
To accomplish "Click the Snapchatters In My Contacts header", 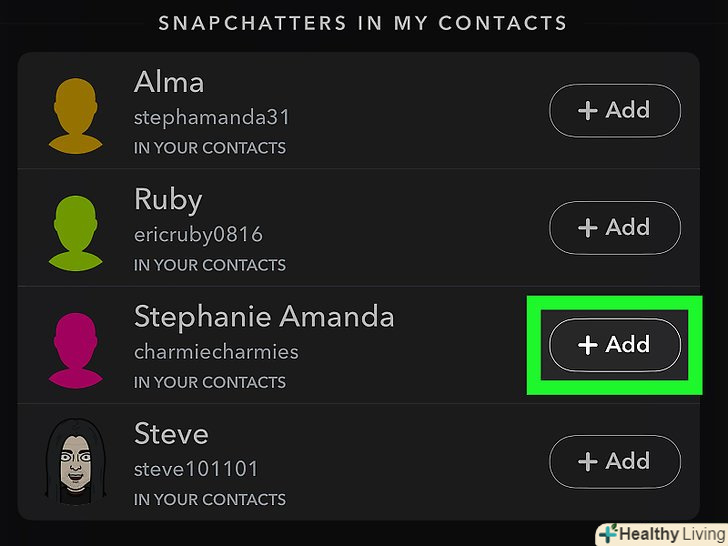I will point(363,22).
